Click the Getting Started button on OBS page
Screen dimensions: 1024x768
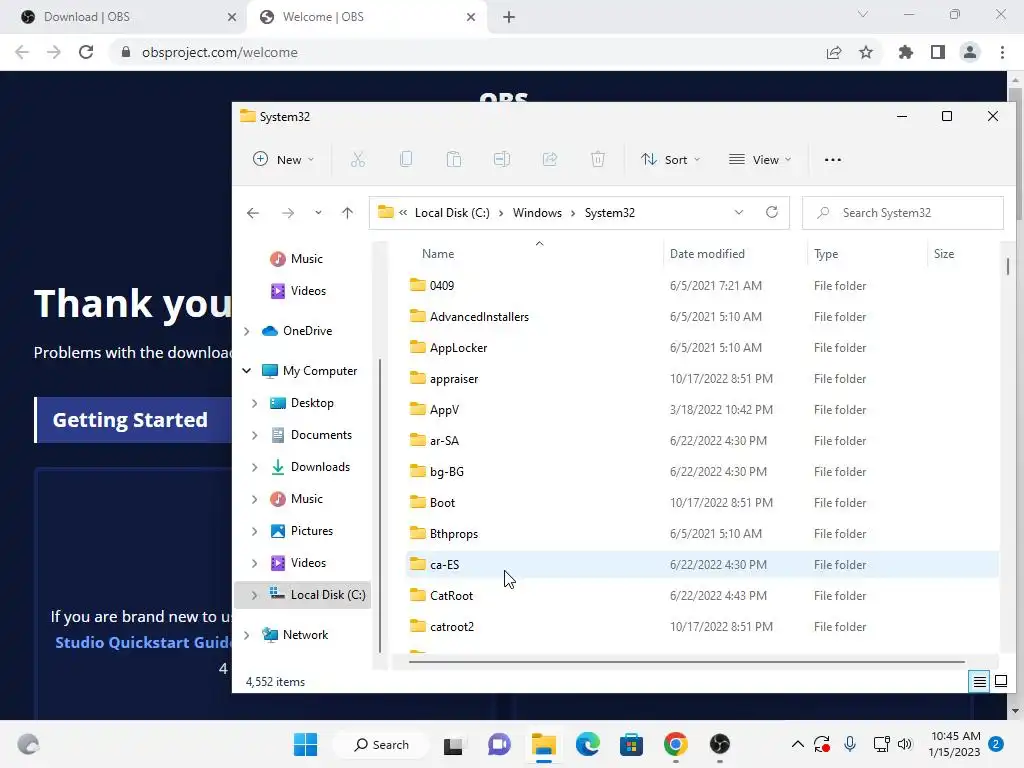click(133, 420)
